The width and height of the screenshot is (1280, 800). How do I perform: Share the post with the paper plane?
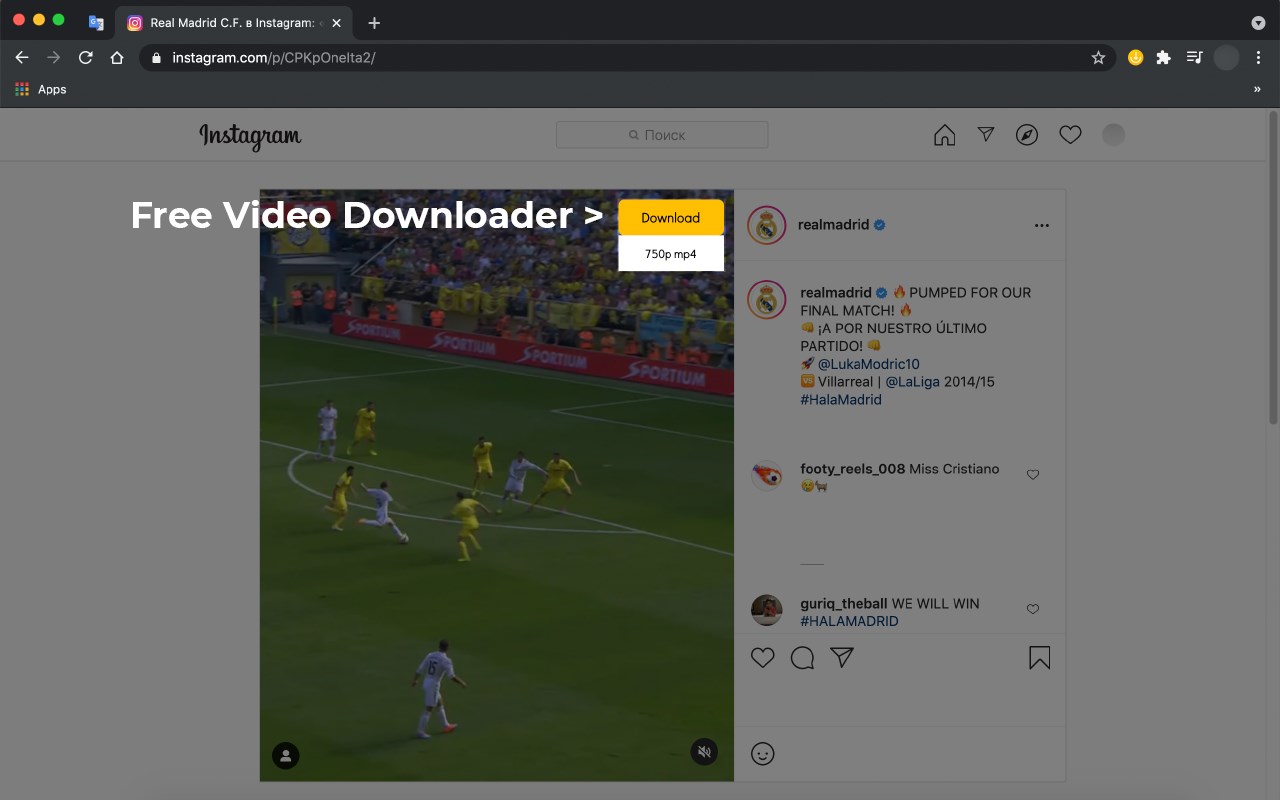tap(842, 657)
